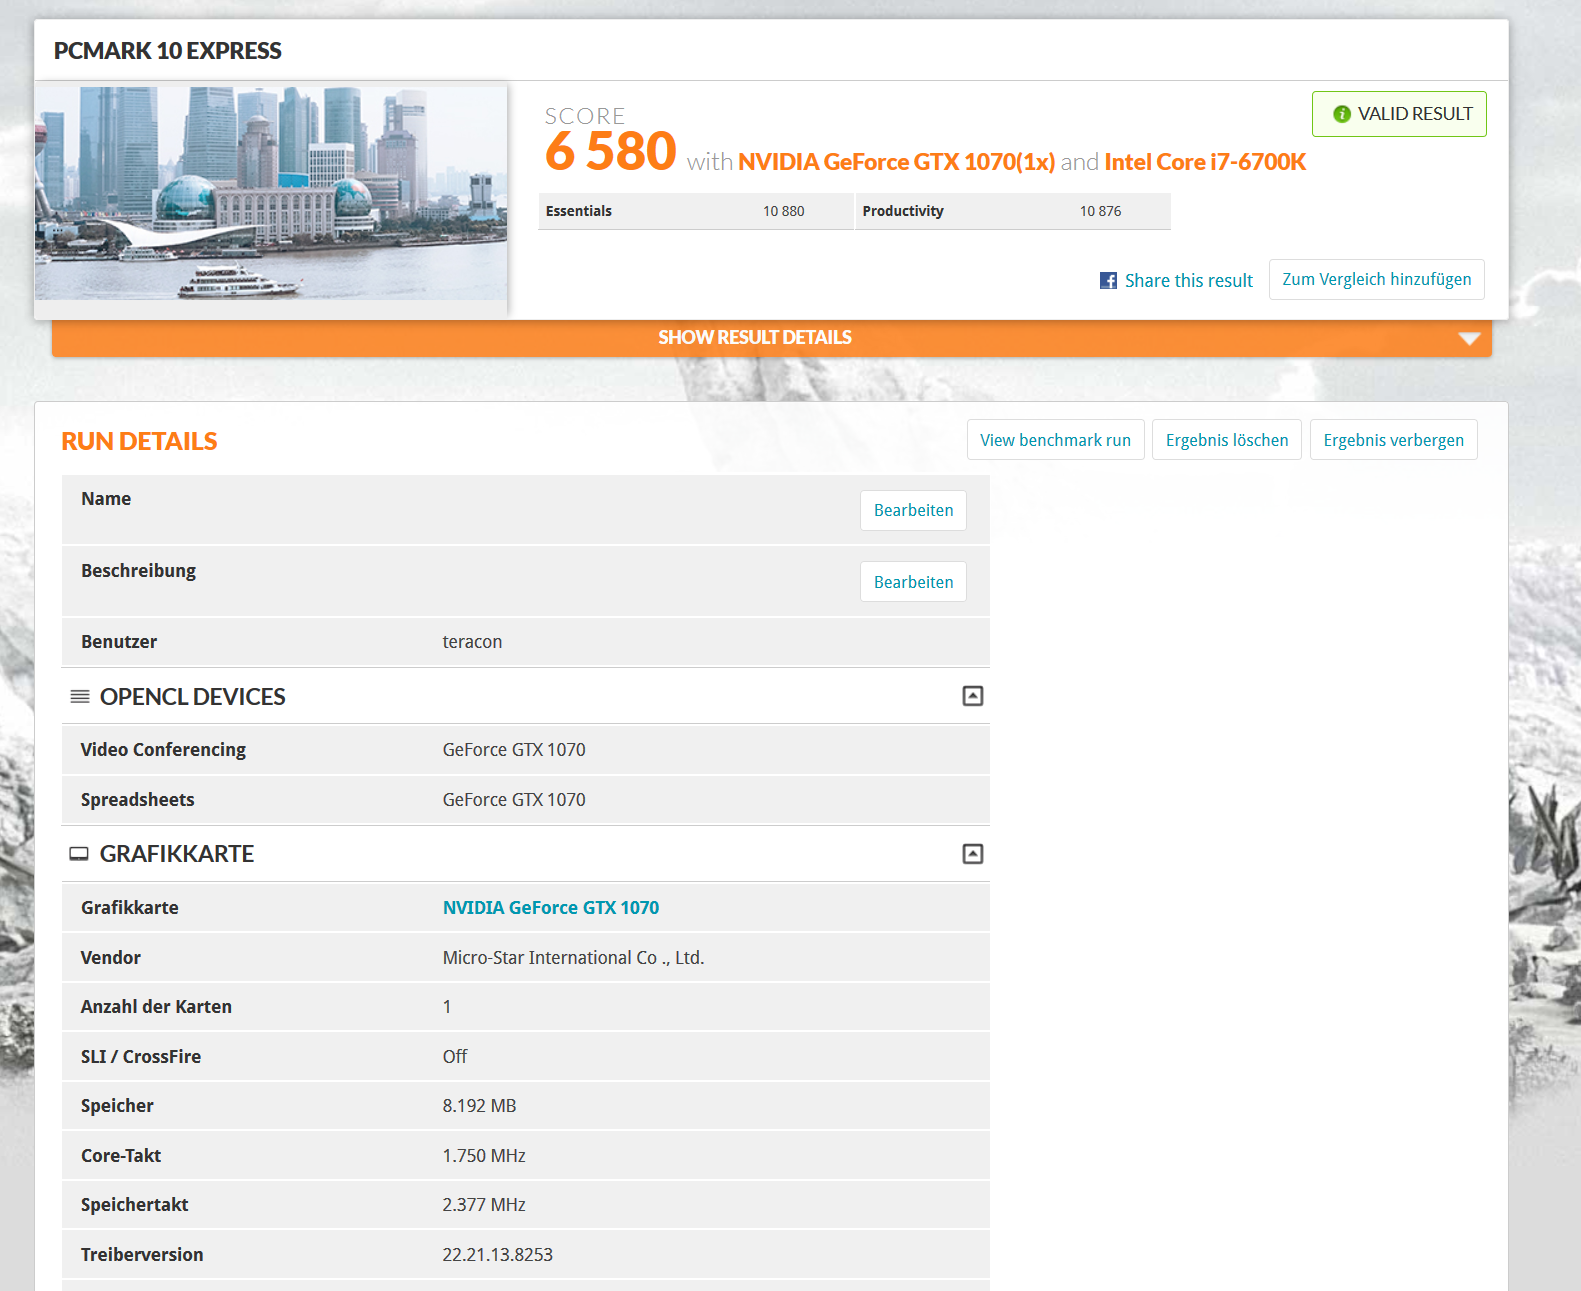Click the RUN DETAILS heading

coord(139,441)
